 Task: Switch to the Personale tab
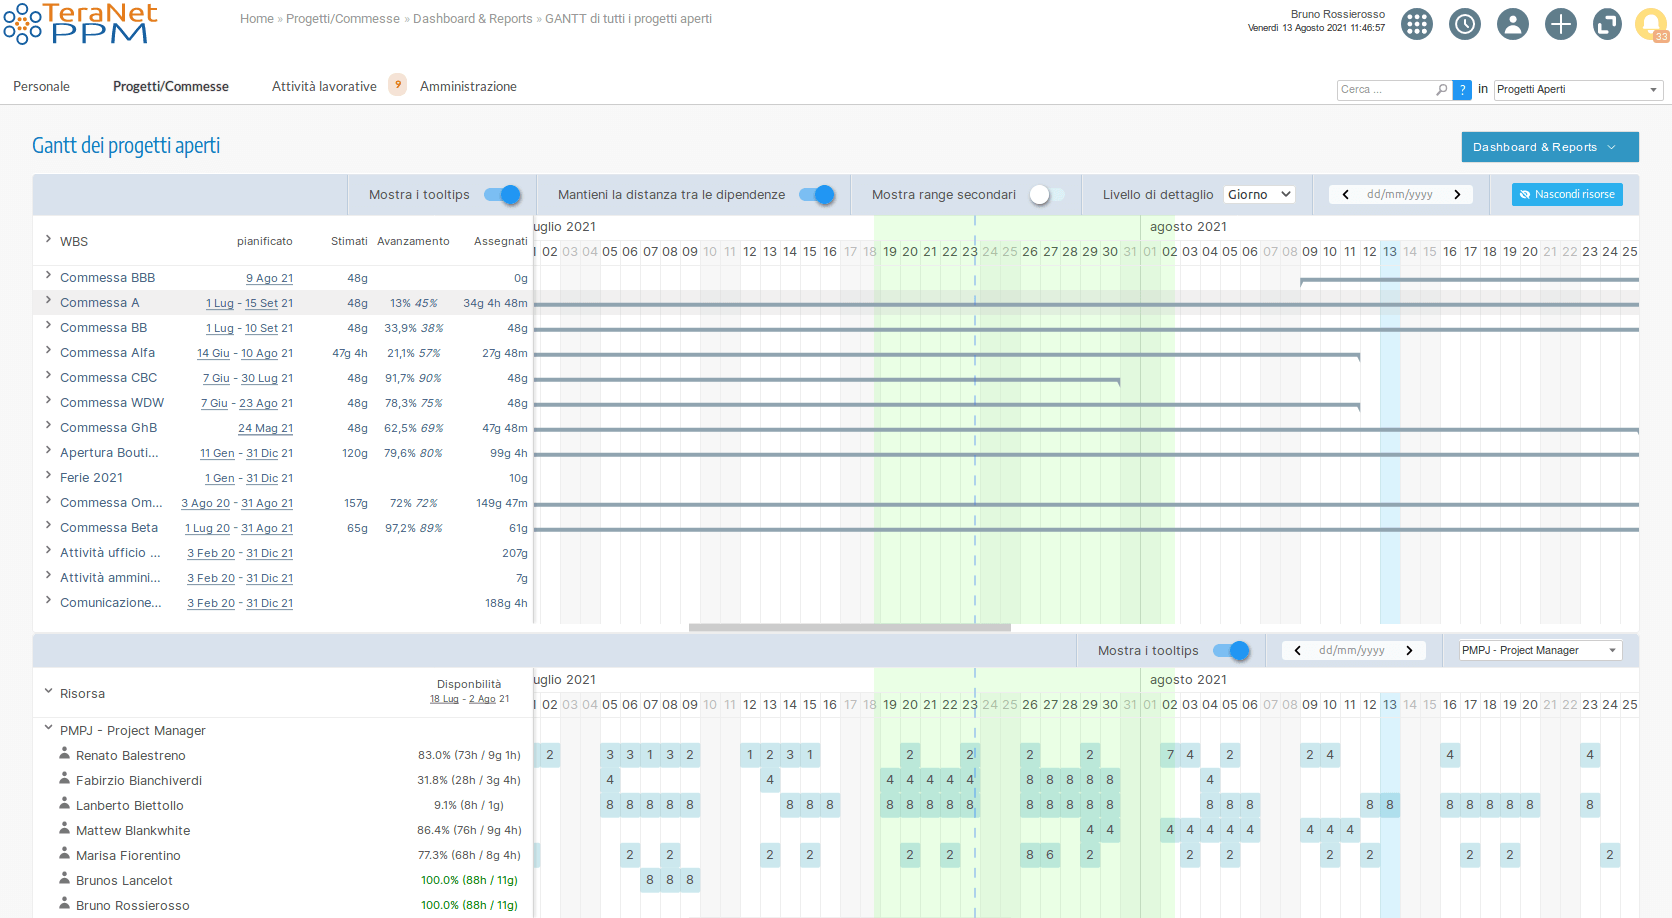[41, 86]
